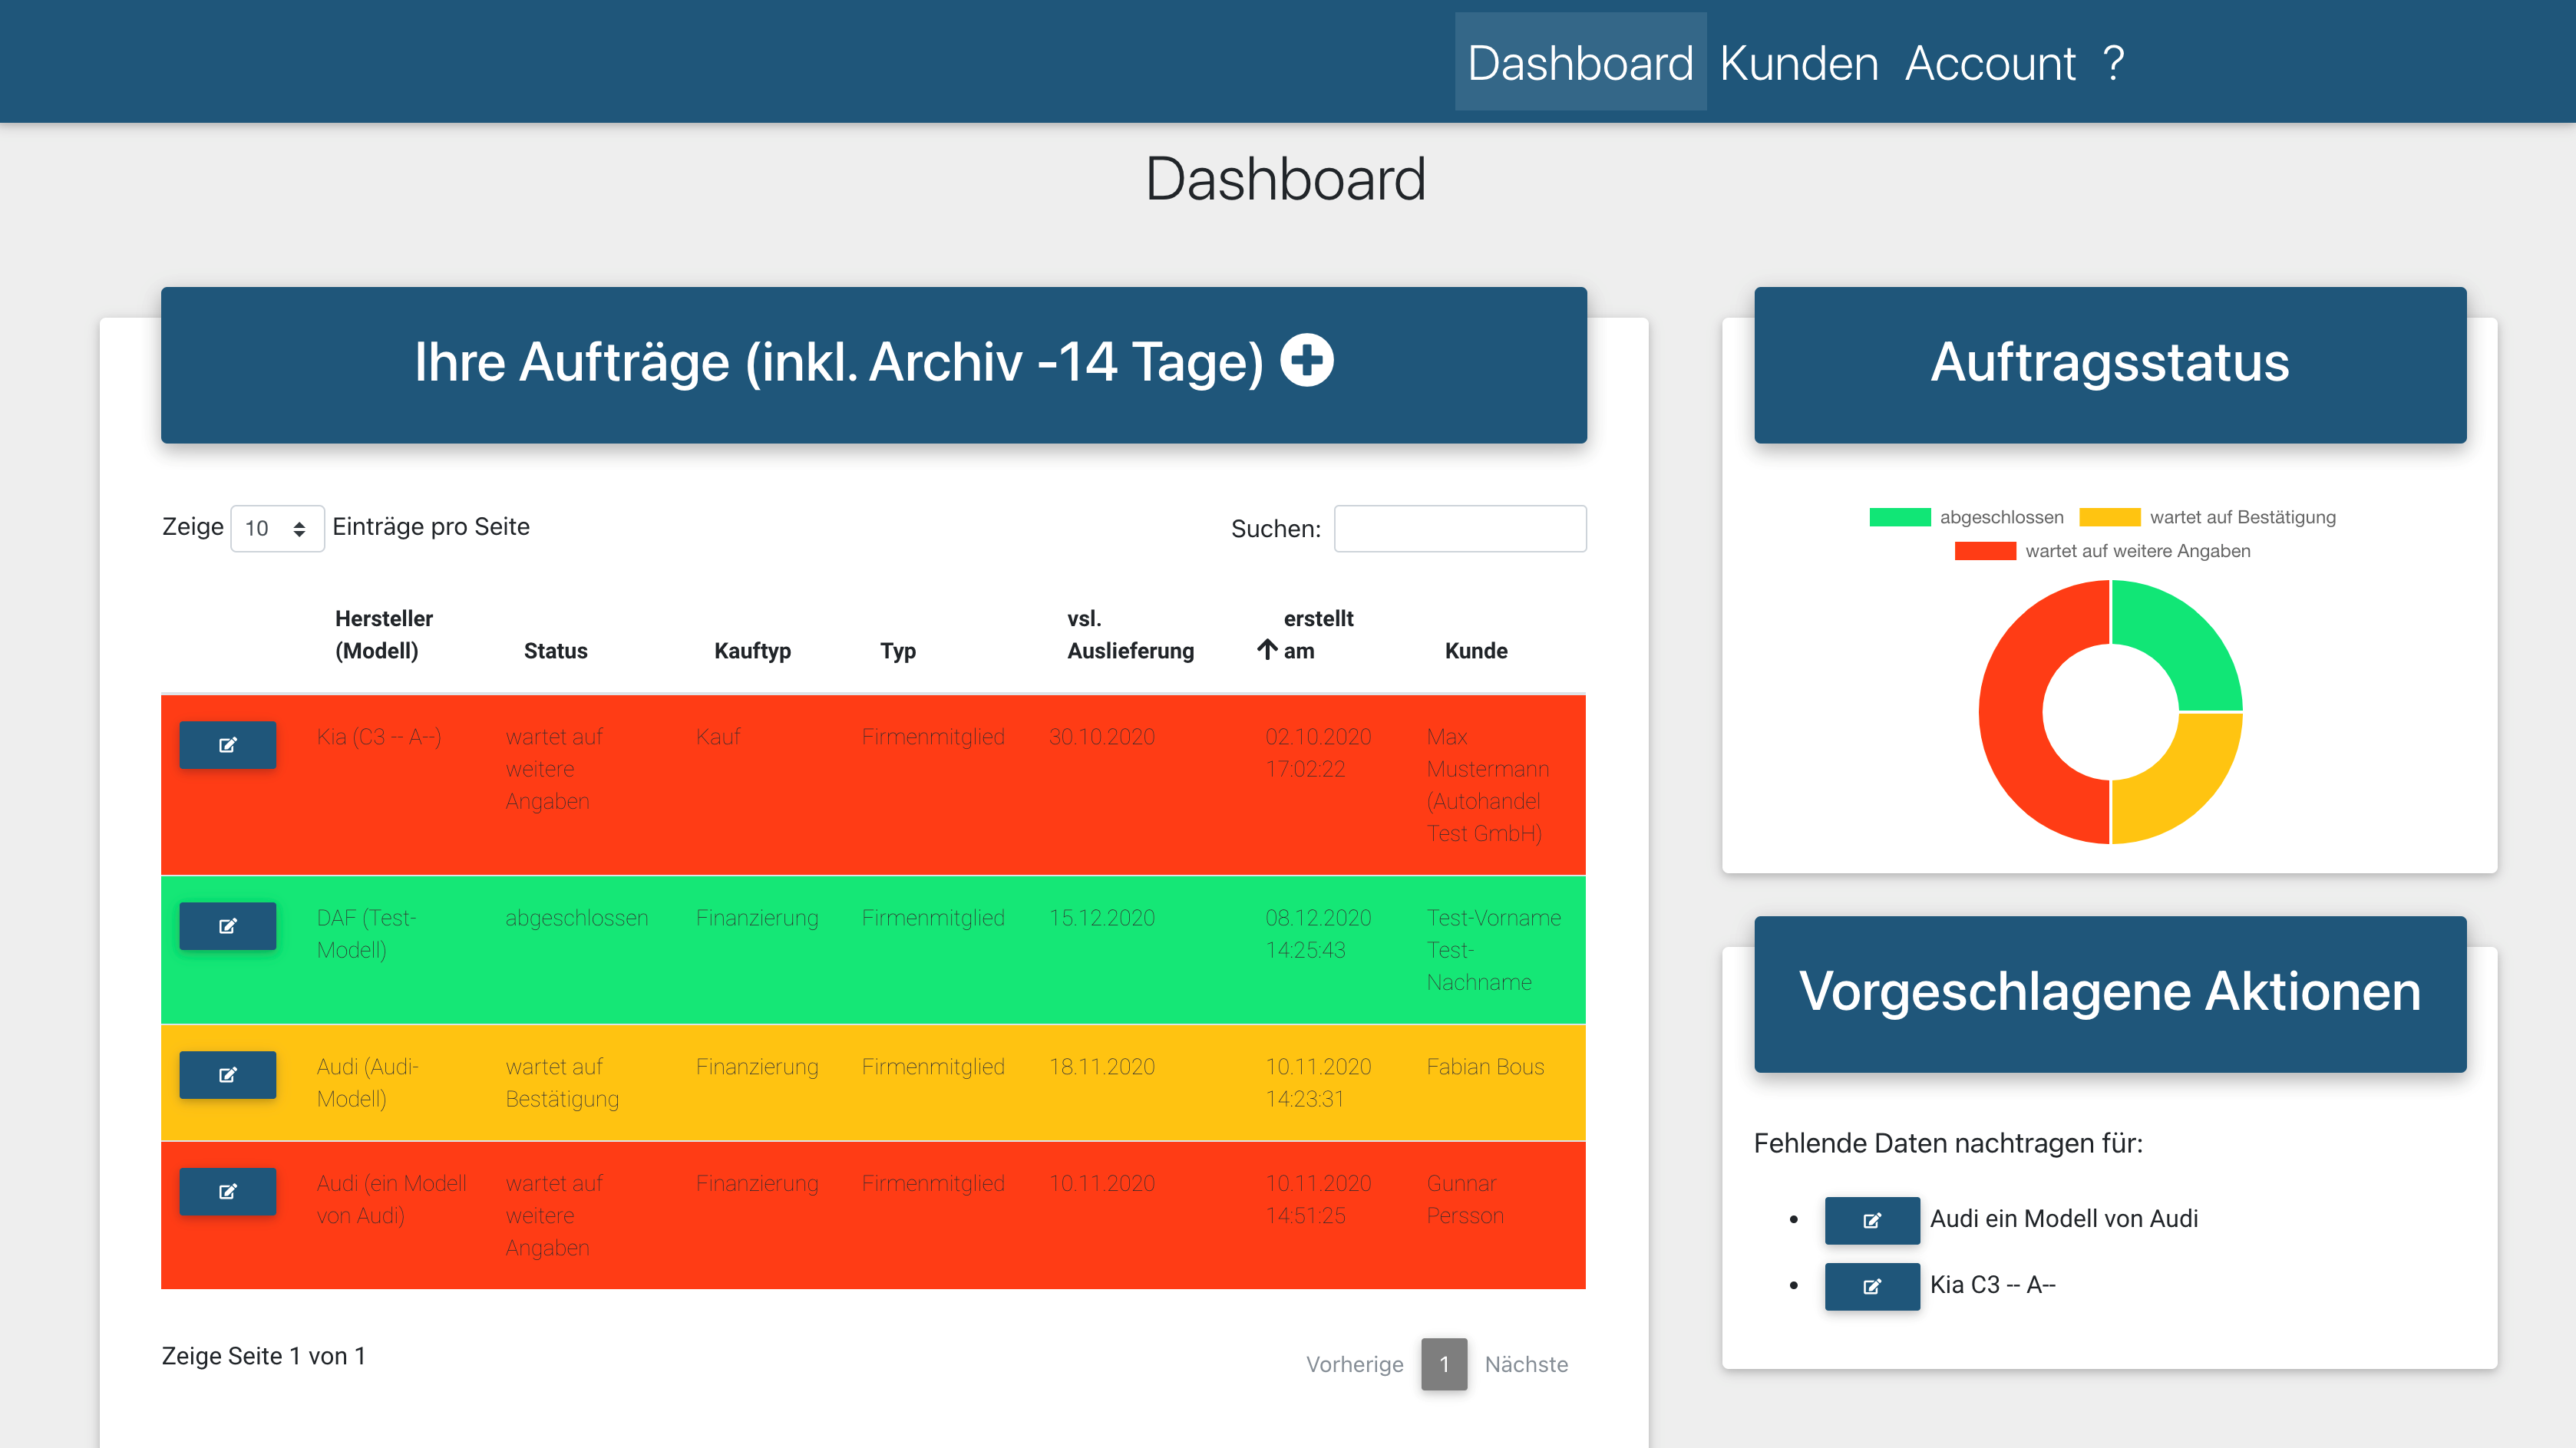Open entries per page dropdown showing 10
This screenshot has height=1448, width=2576.
tap(277, 528)
